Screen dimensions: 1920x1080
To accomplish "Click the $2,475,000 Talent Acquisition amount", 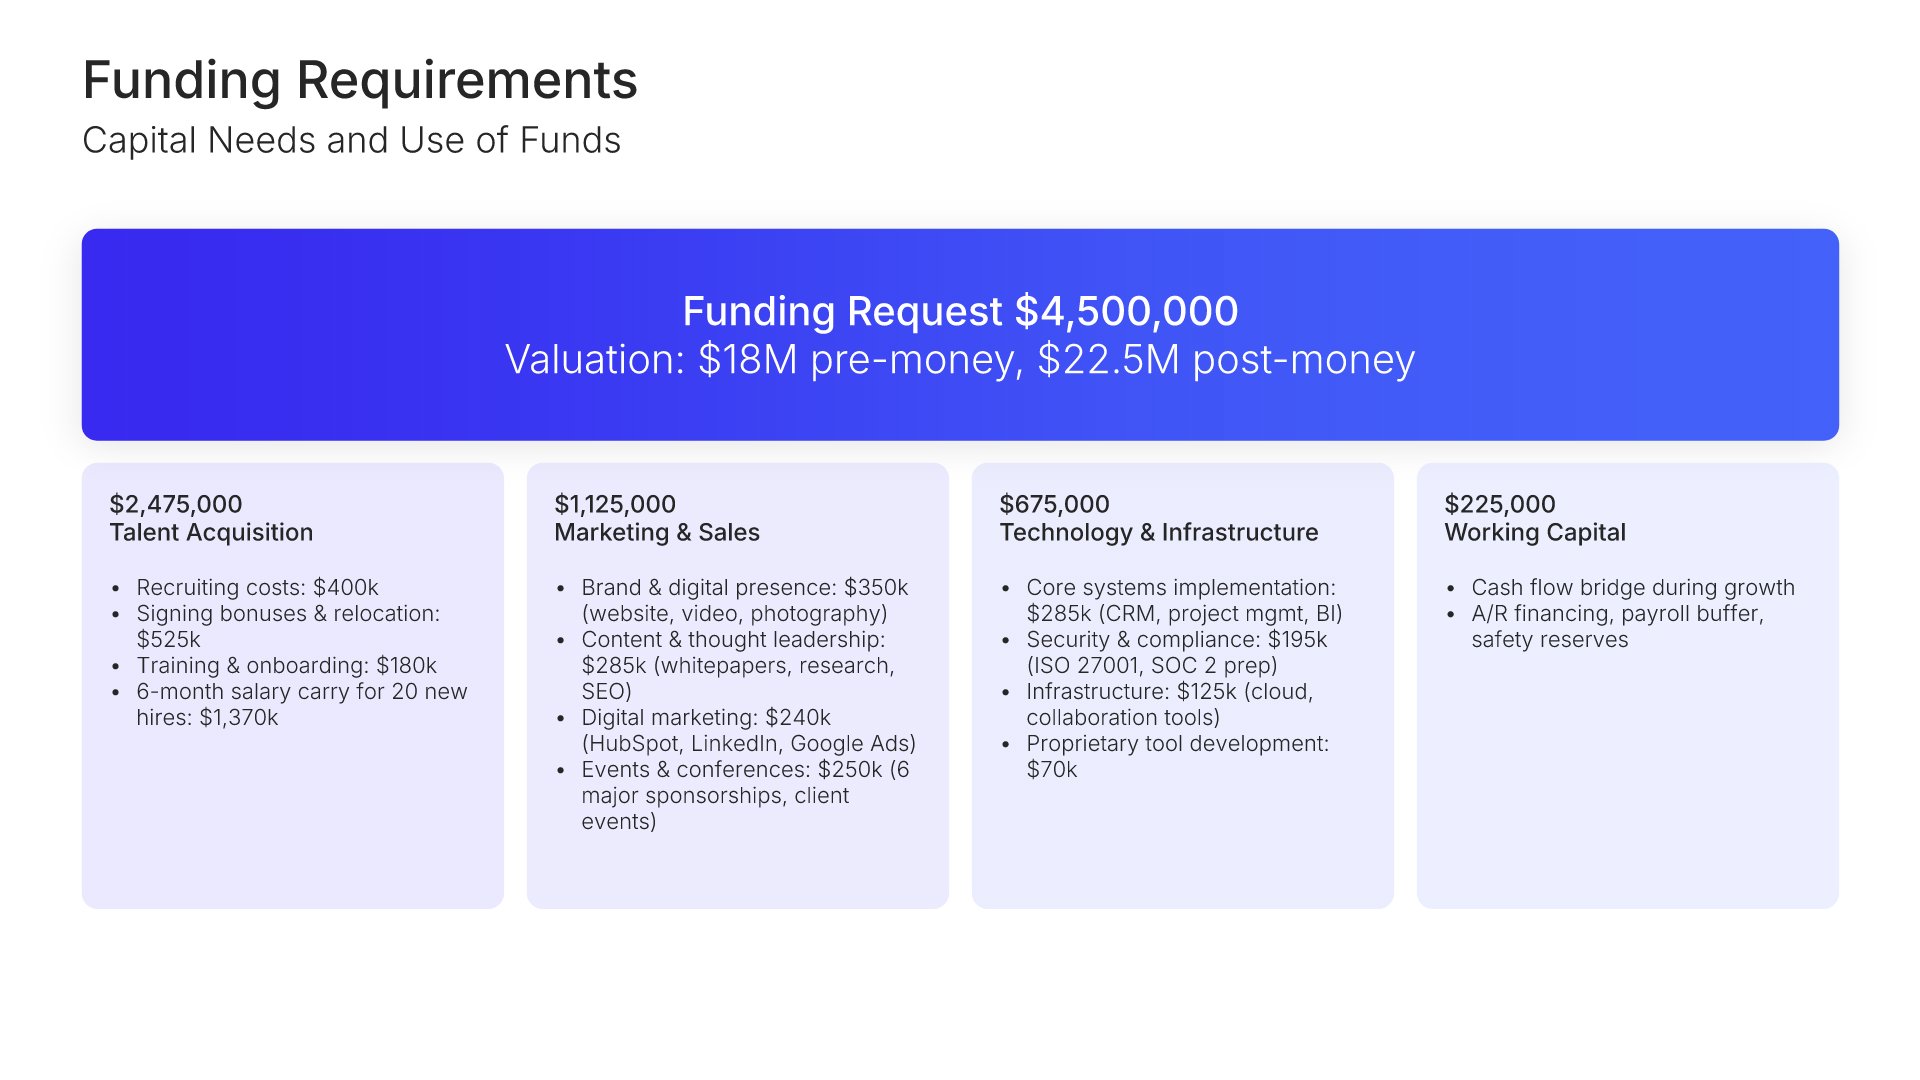I will [176, 504].
